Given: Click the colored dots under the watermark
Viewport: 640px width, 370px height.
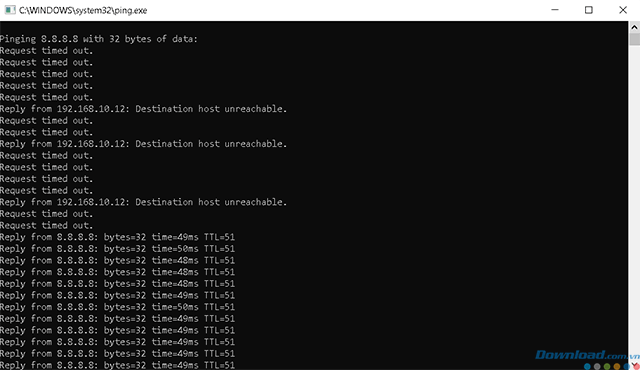Looking at the screenshot, I should [611, 366].
